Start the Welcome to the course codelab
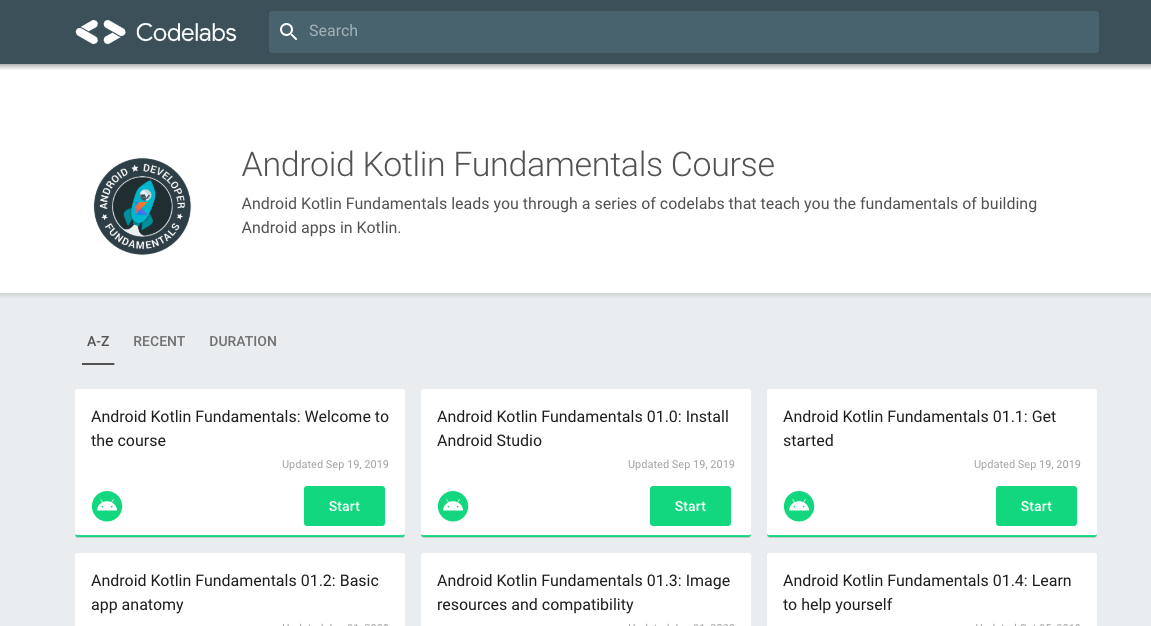The height and width of the screenshot is (626, 1151). tap(344, 506)
